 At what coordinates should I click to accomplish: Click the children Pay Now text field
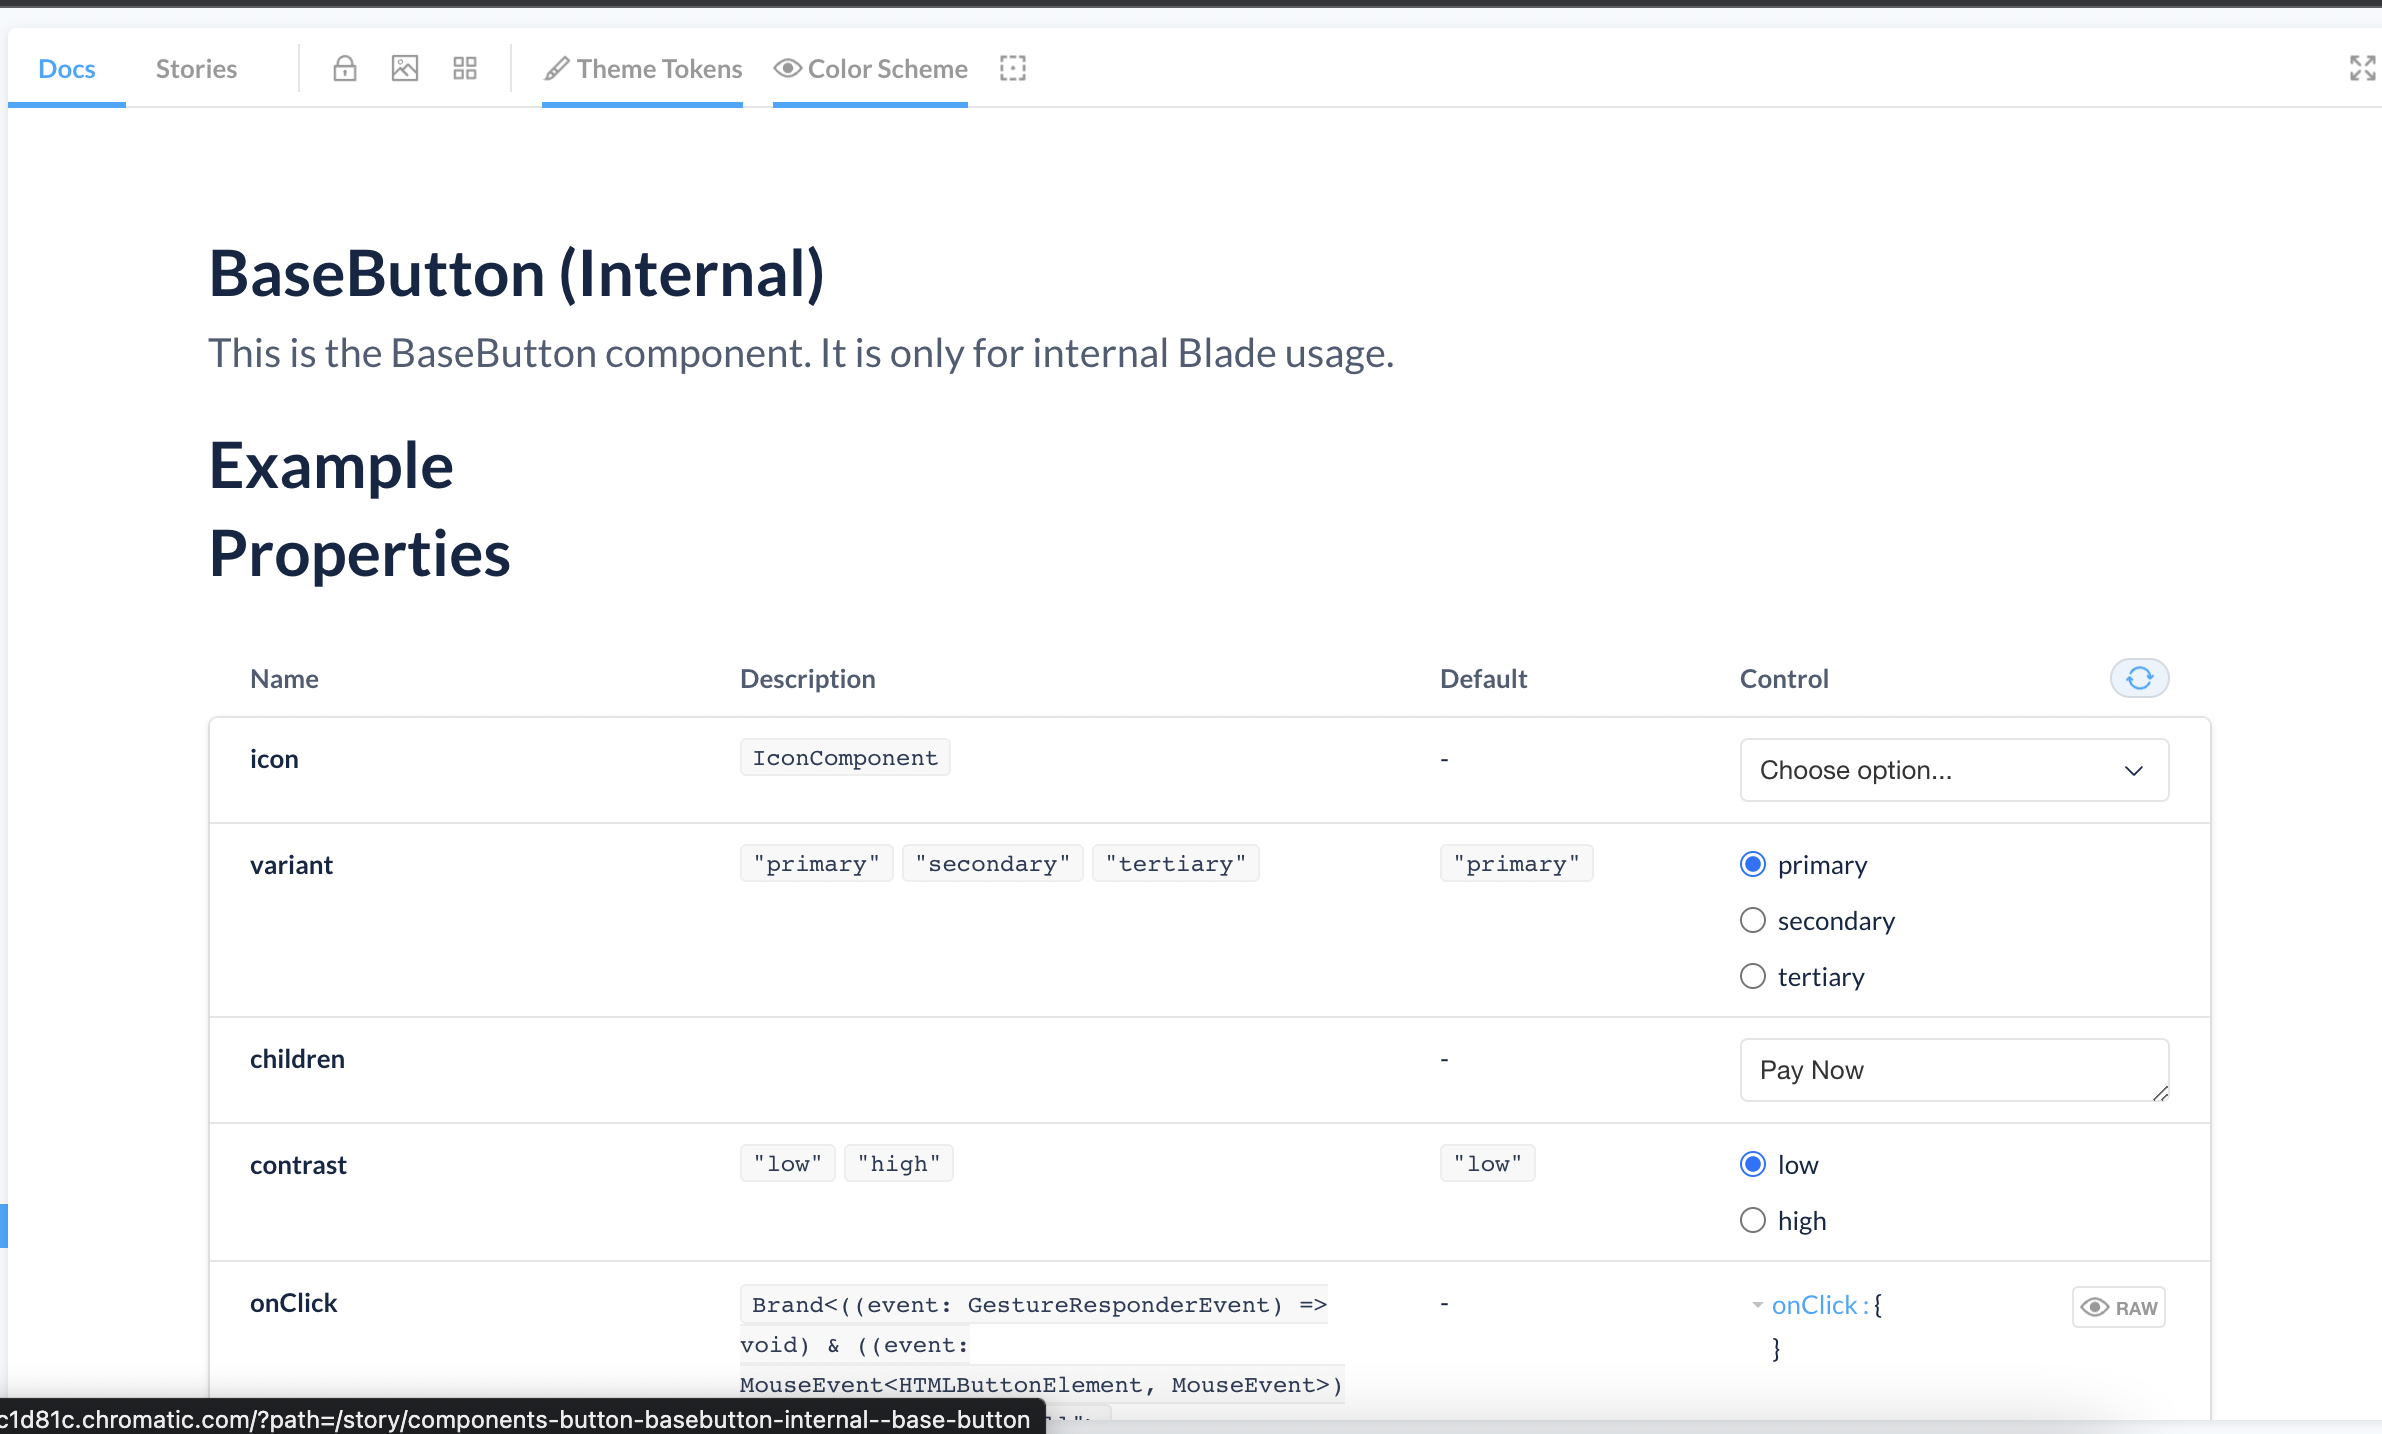1953,1070
